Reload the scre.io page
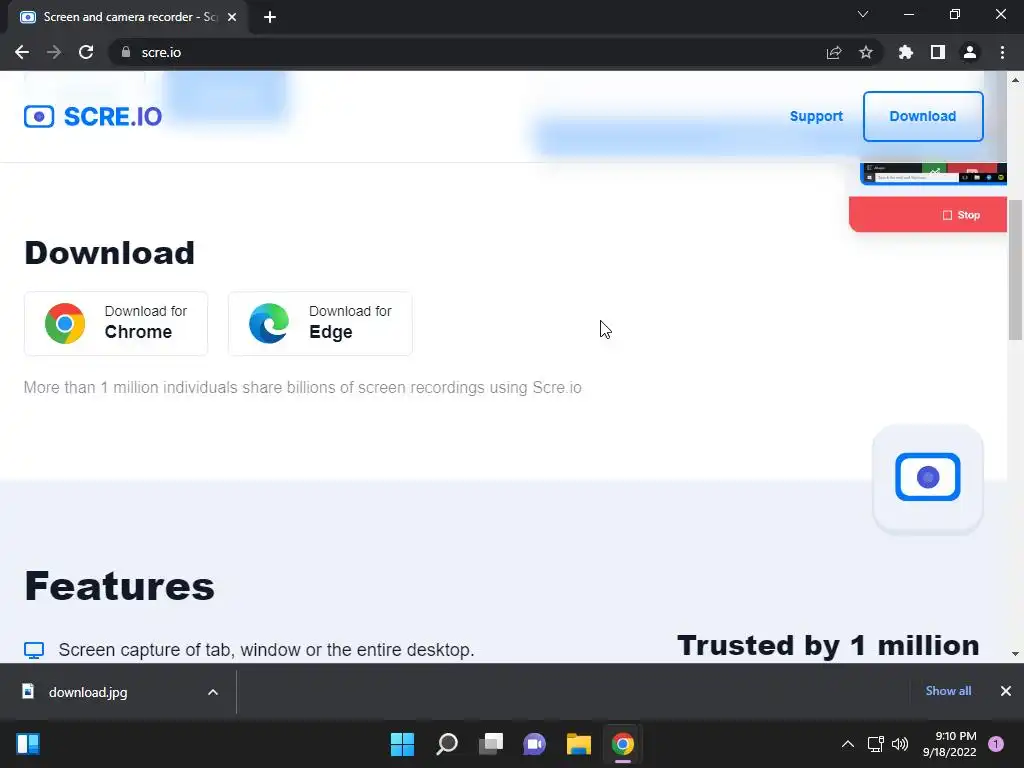 click(x=86, y=52)
